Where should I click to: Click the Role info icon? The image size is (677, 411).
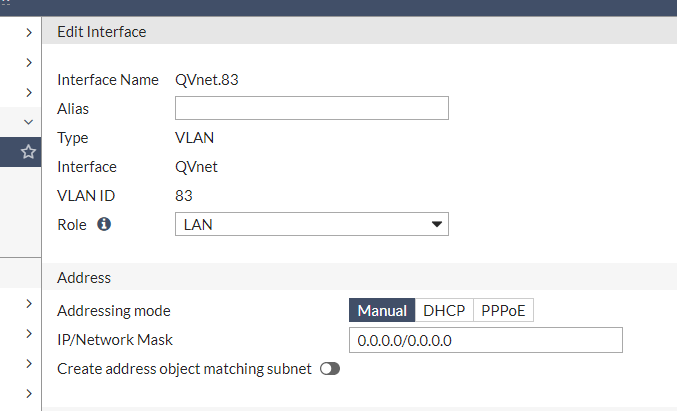[x=103, y=224]
